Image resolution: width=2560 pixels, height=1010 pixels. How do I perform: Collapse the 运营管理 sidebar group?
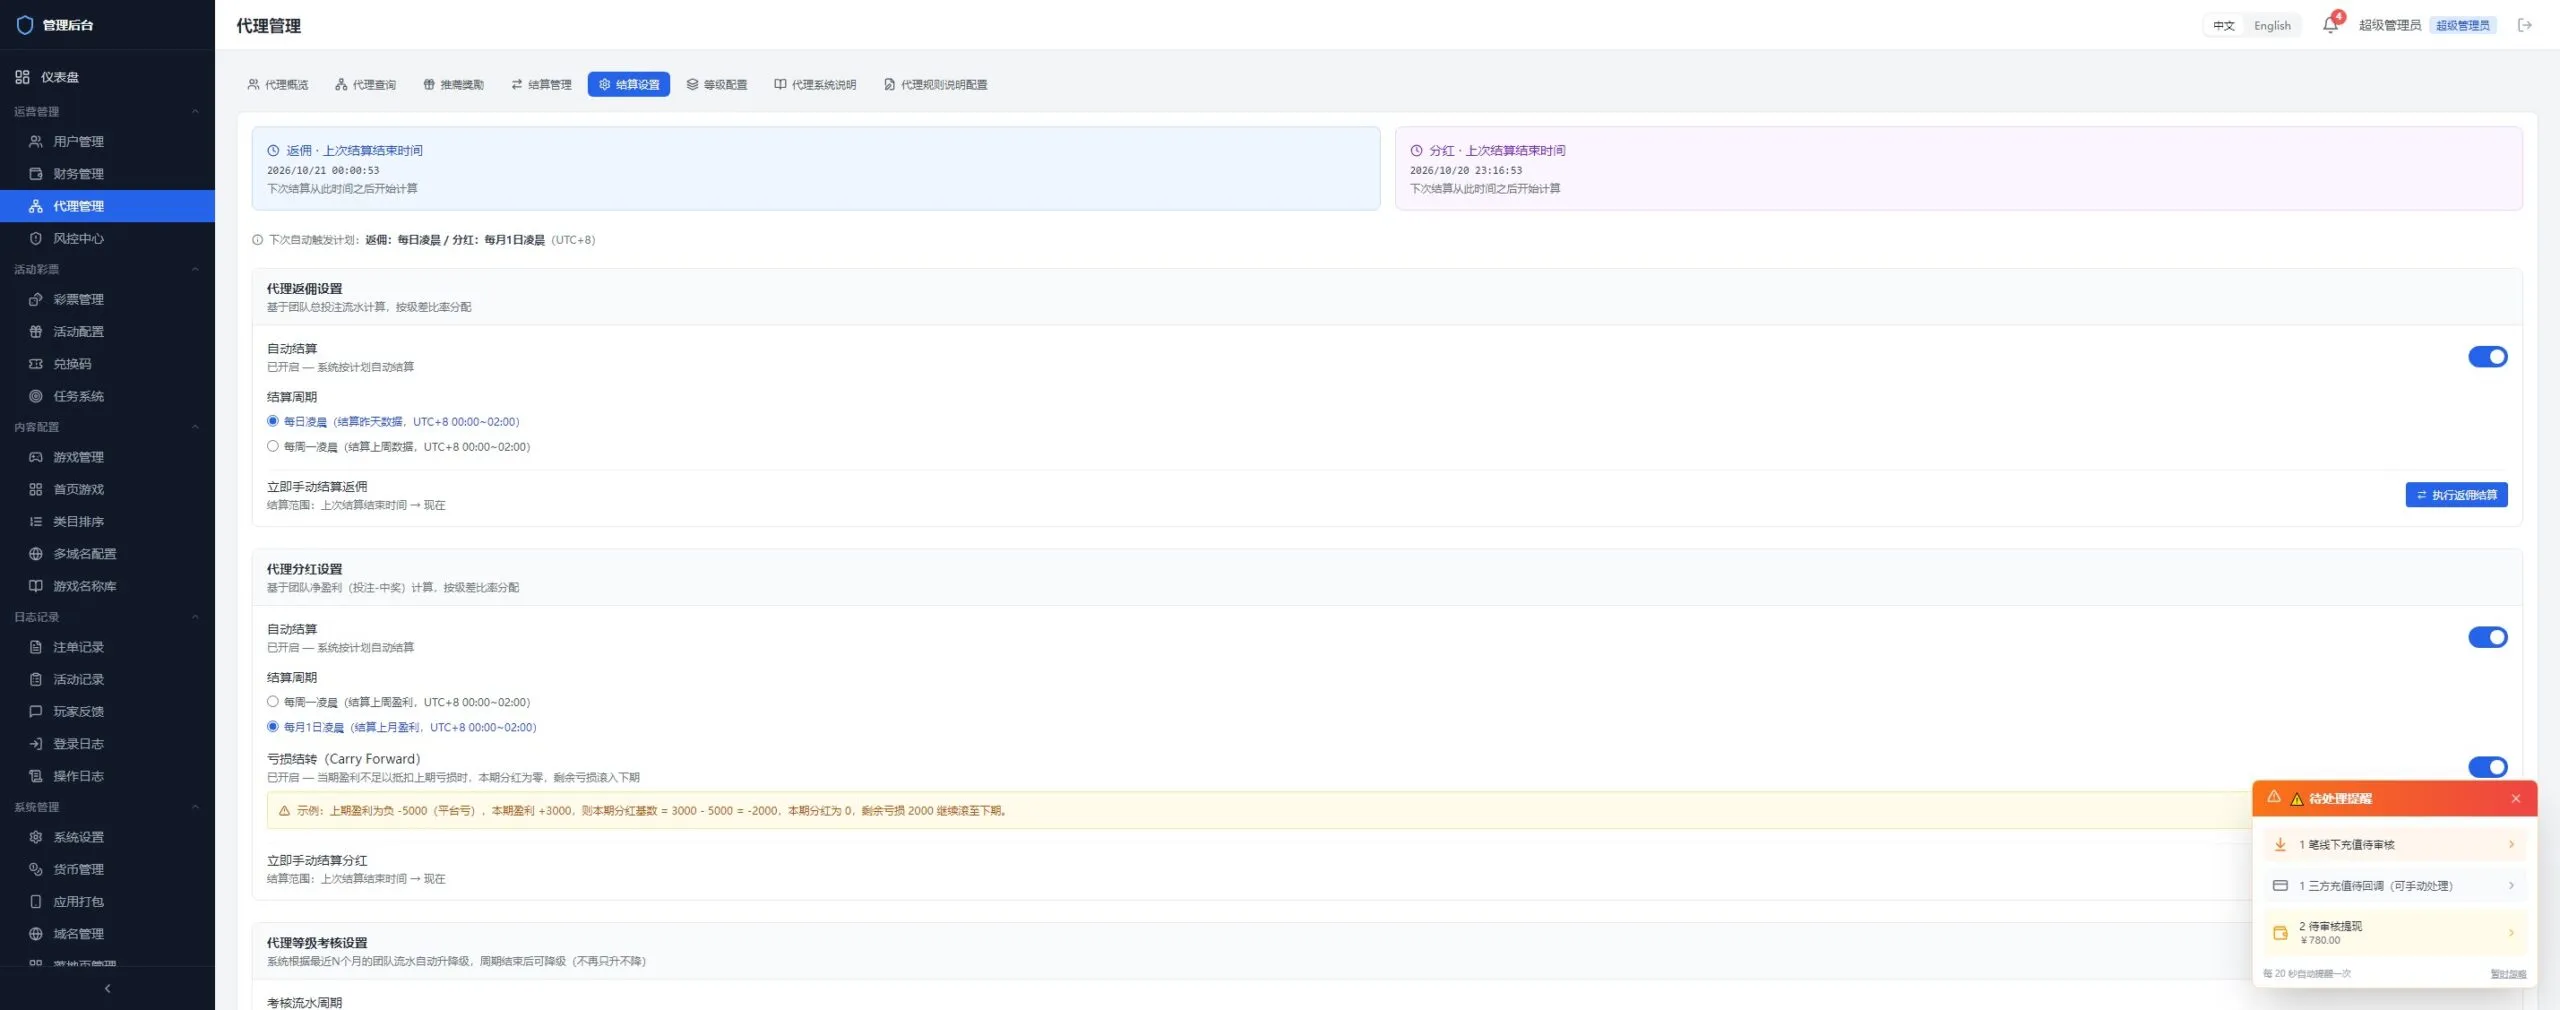click(107, 111)
